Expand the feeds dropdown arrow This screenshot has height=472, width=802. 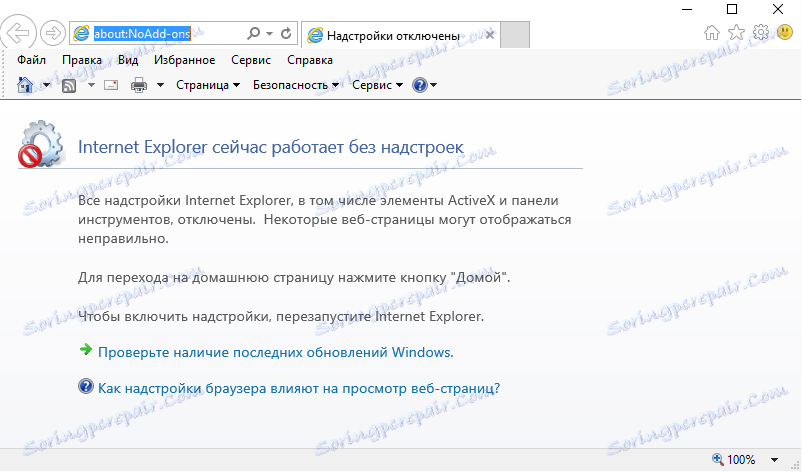click(x=91, y=85)
